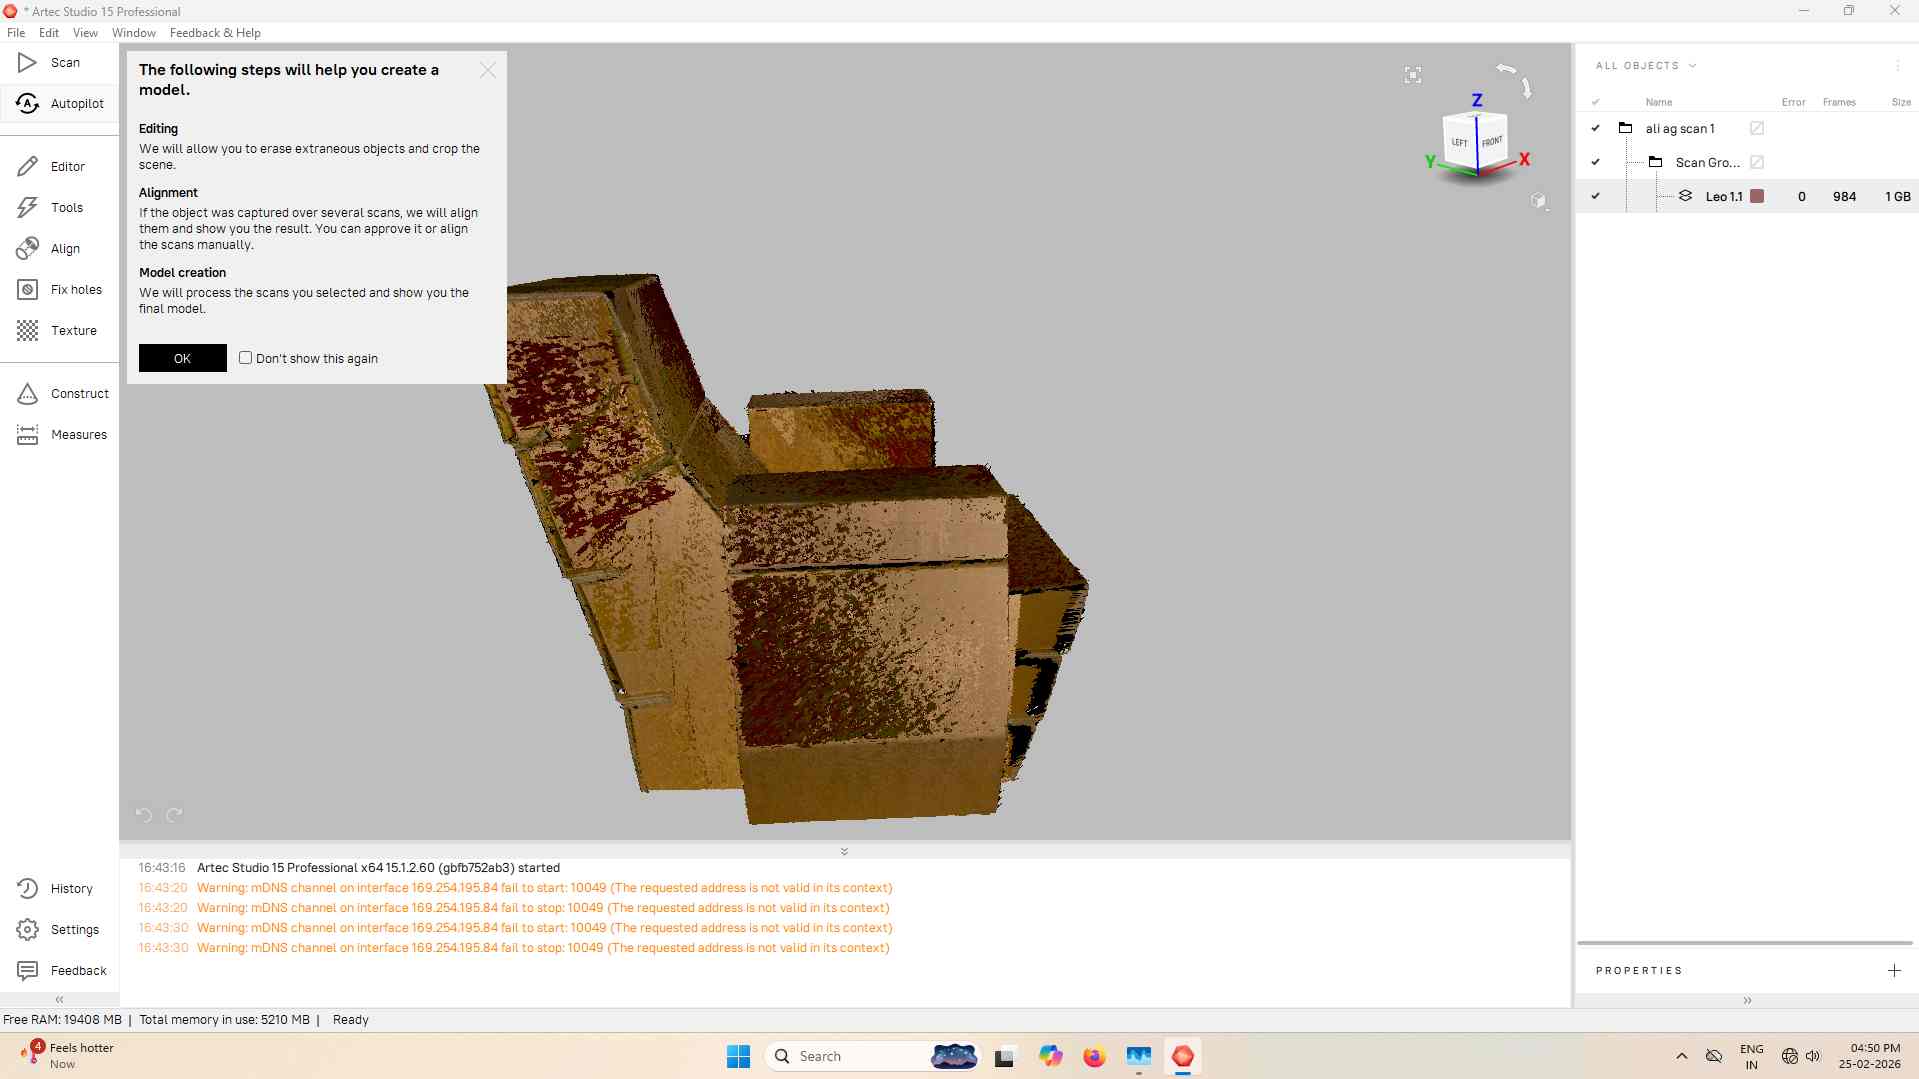Viewport: 1919px width, 1079px height.
Task: Collapse the log panel chevron
Action: (x=844, y=852)
